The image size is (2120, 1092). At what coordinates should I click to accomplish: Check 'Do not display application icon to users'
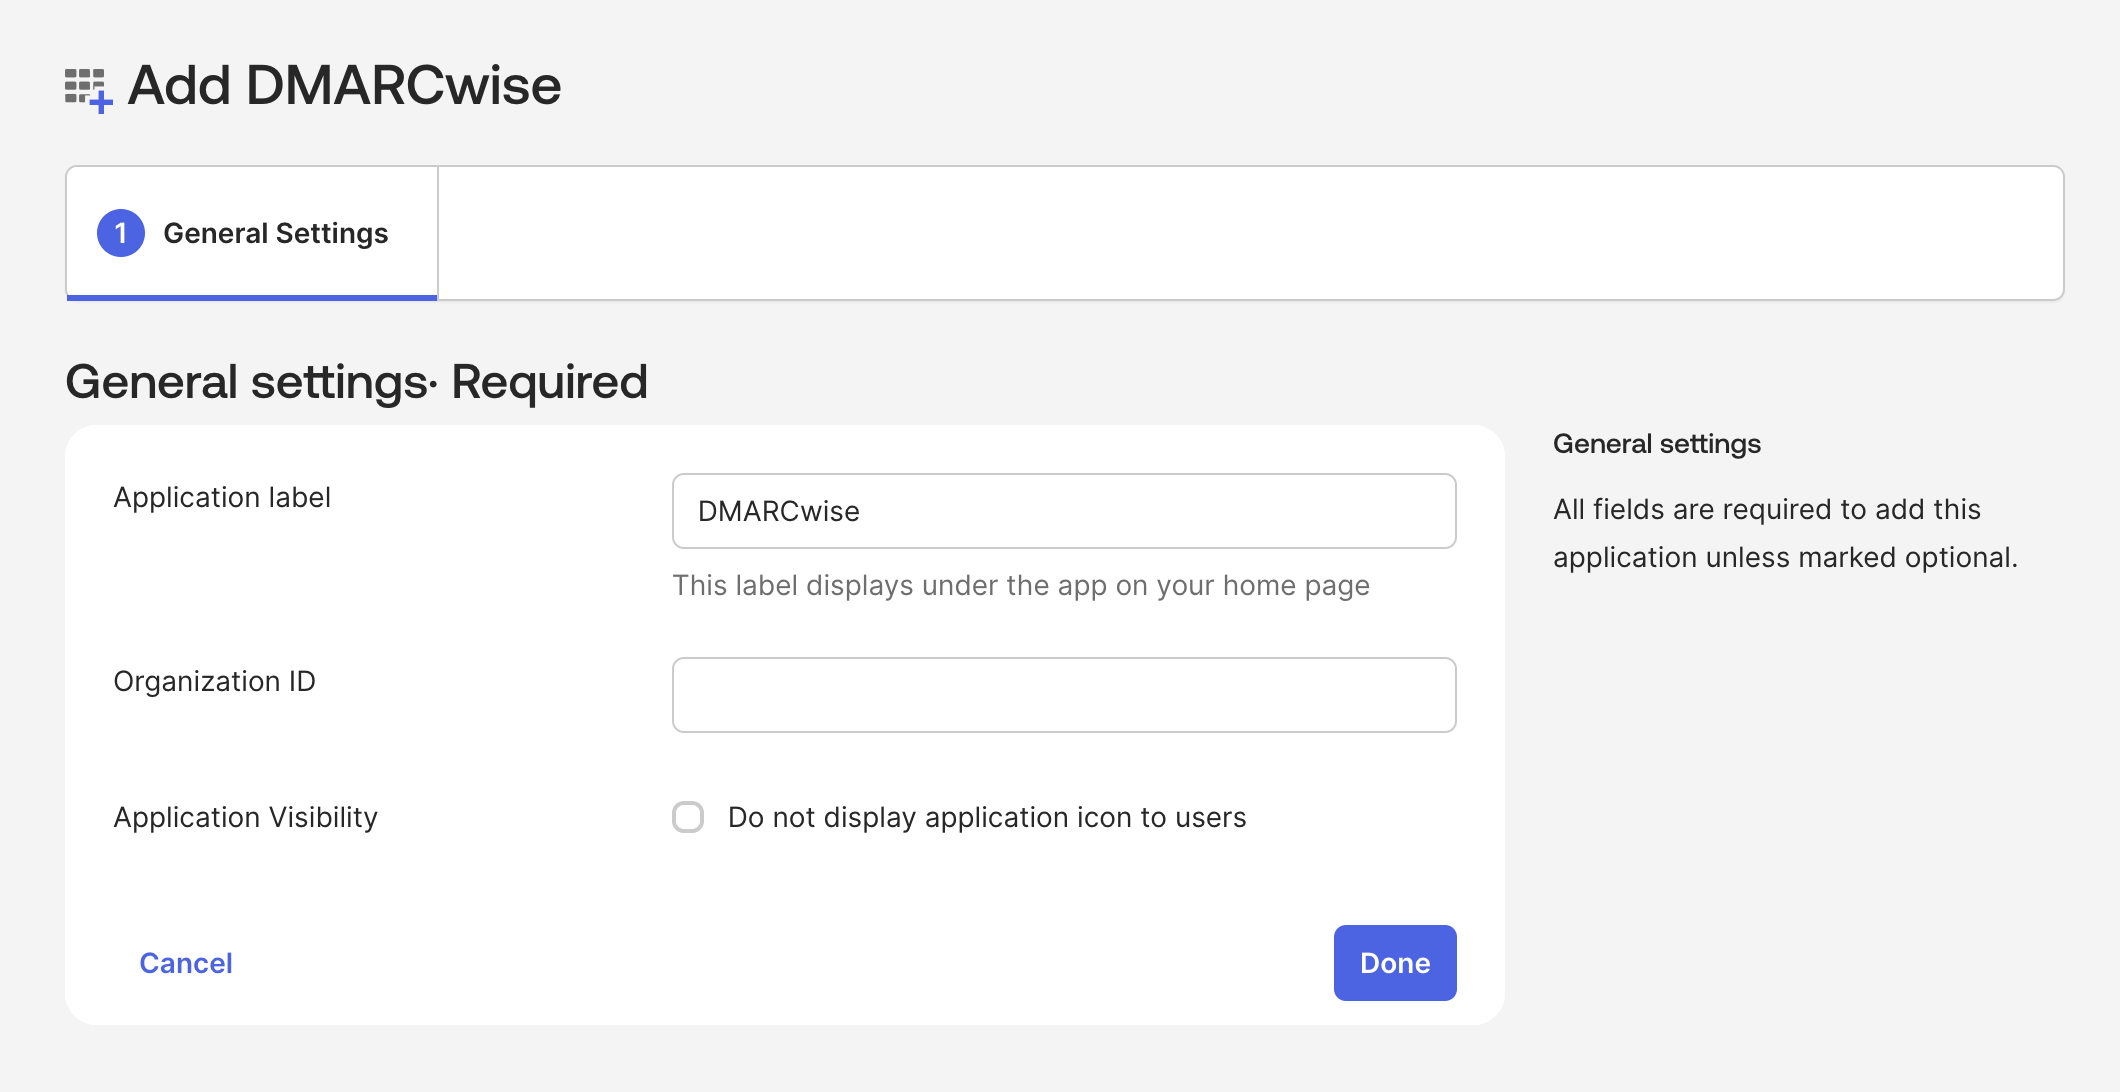pos(688,817)
